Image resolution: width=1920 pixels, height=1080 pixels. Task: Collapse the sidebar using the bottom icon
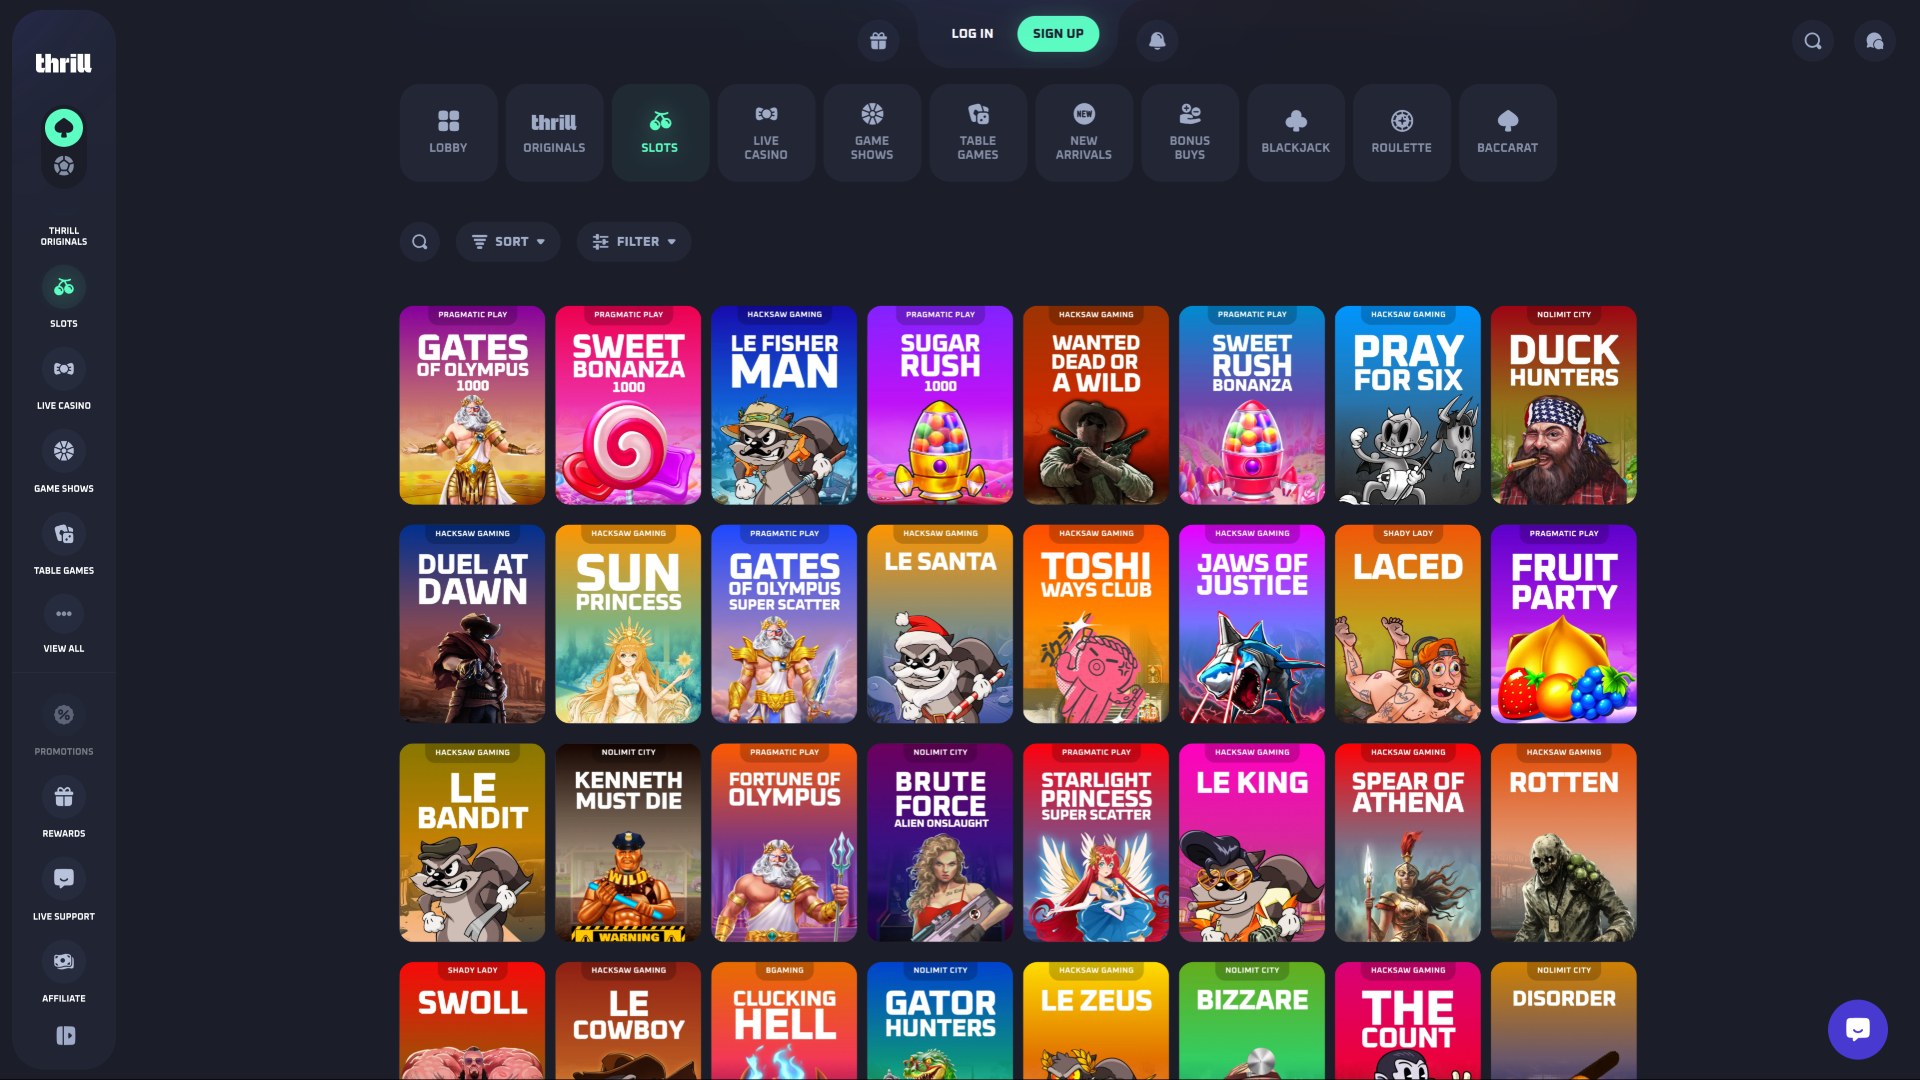click(63, 1036)
